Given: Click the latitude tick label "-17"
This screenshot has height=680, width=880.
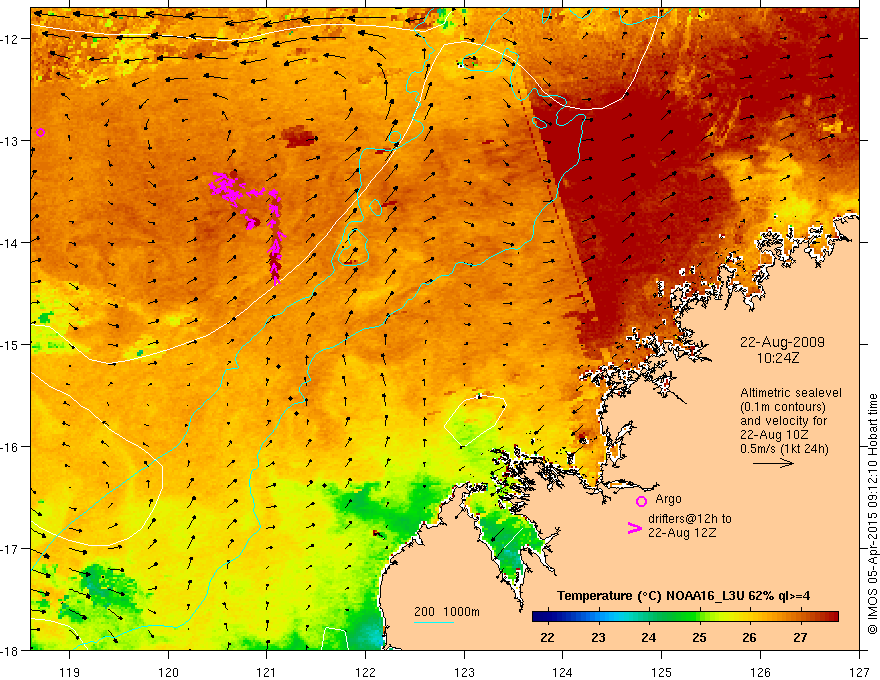Looking at the screenshot, I should pyautogui.click(x=10, y=548).
